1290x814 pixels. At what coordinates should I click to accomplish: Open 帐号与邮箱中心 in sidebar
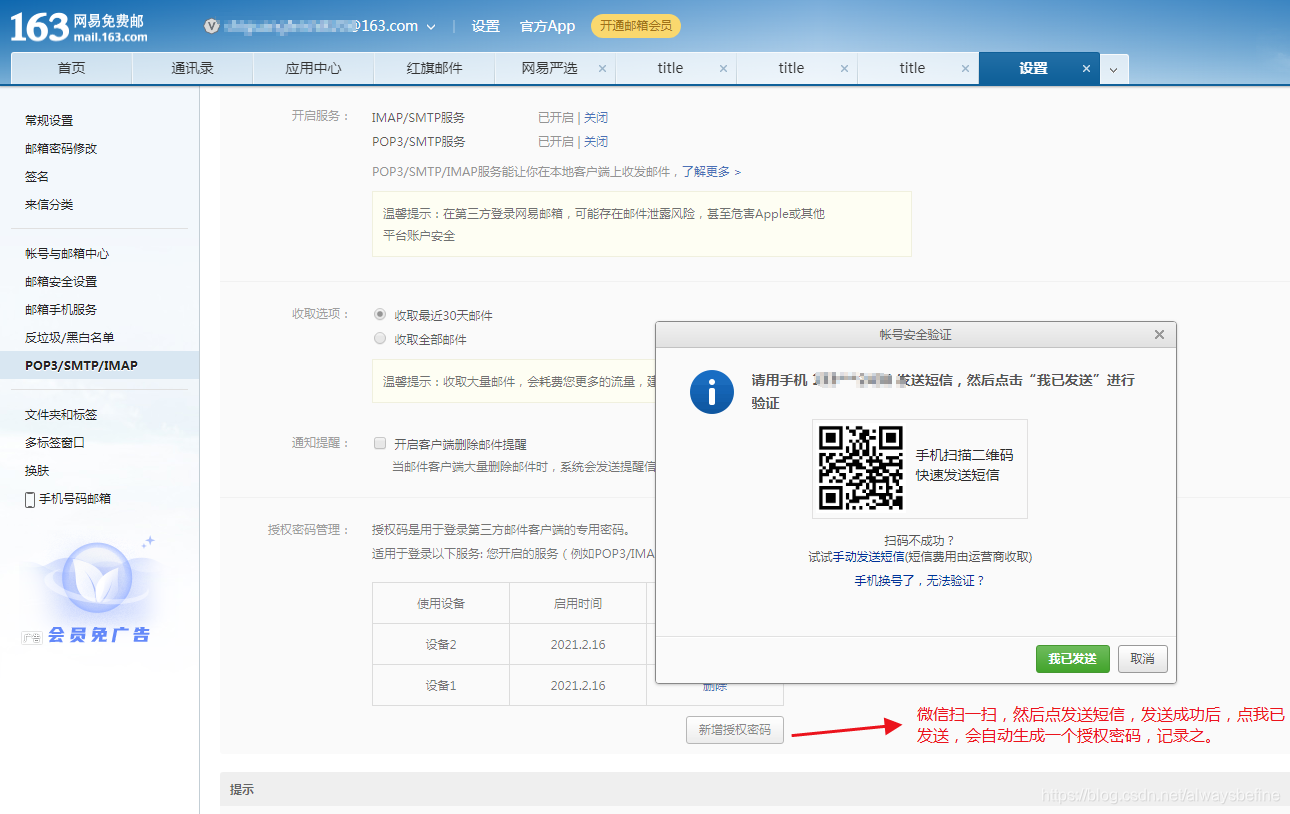click(x=67, y=253)
